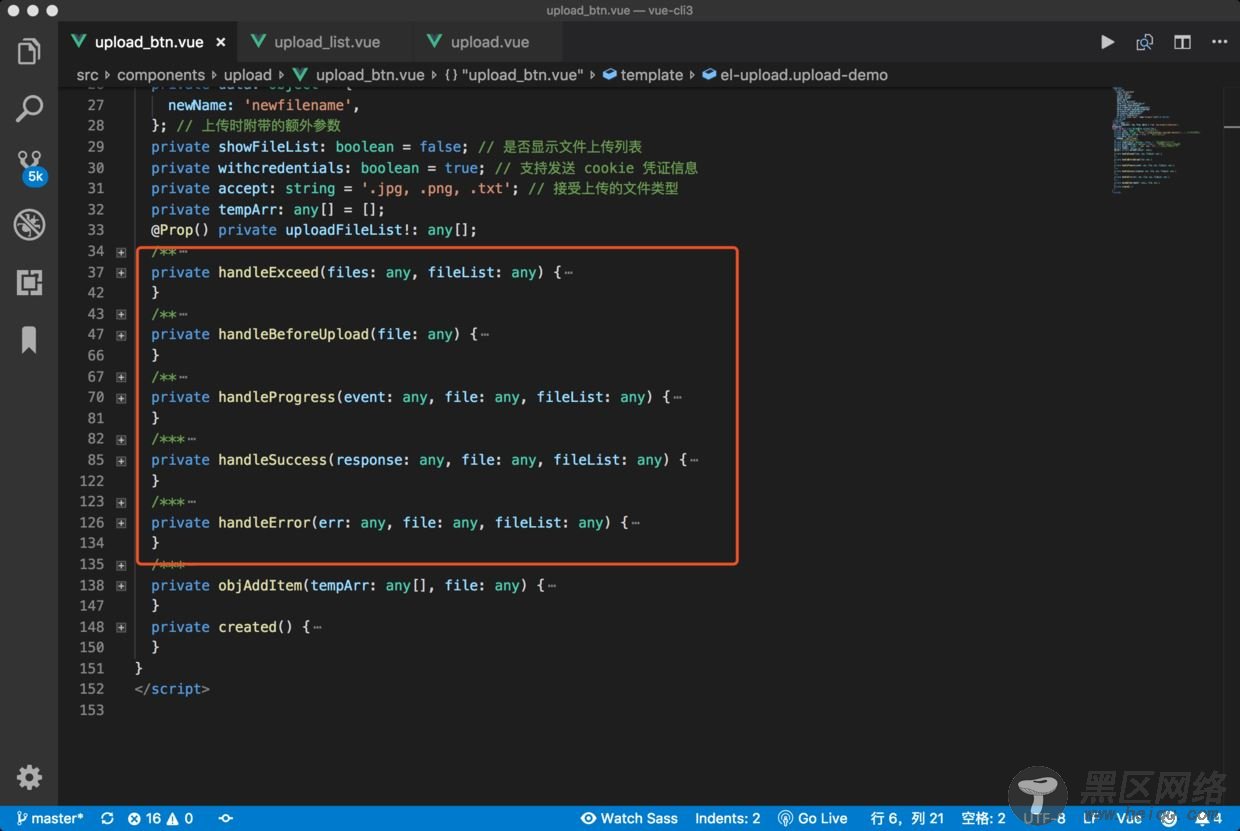
Task: Expand the folded comment at line 67
Action: click(121, 377)
